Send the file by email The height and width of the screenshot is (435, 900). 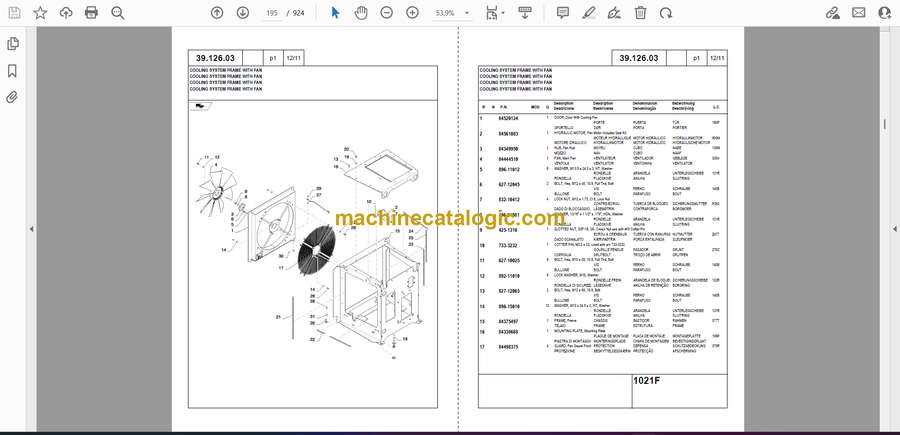coord(859,13)
